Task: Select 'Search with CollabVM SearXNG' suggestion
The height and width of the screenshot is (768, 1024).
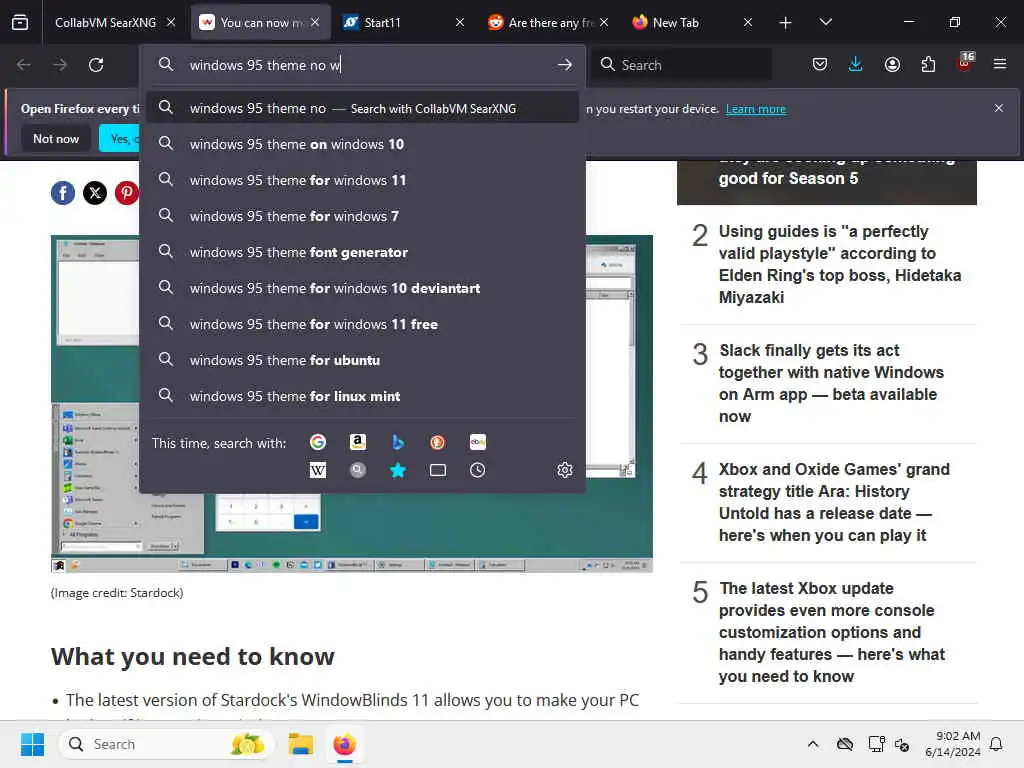Action: [x=362, y=108]
